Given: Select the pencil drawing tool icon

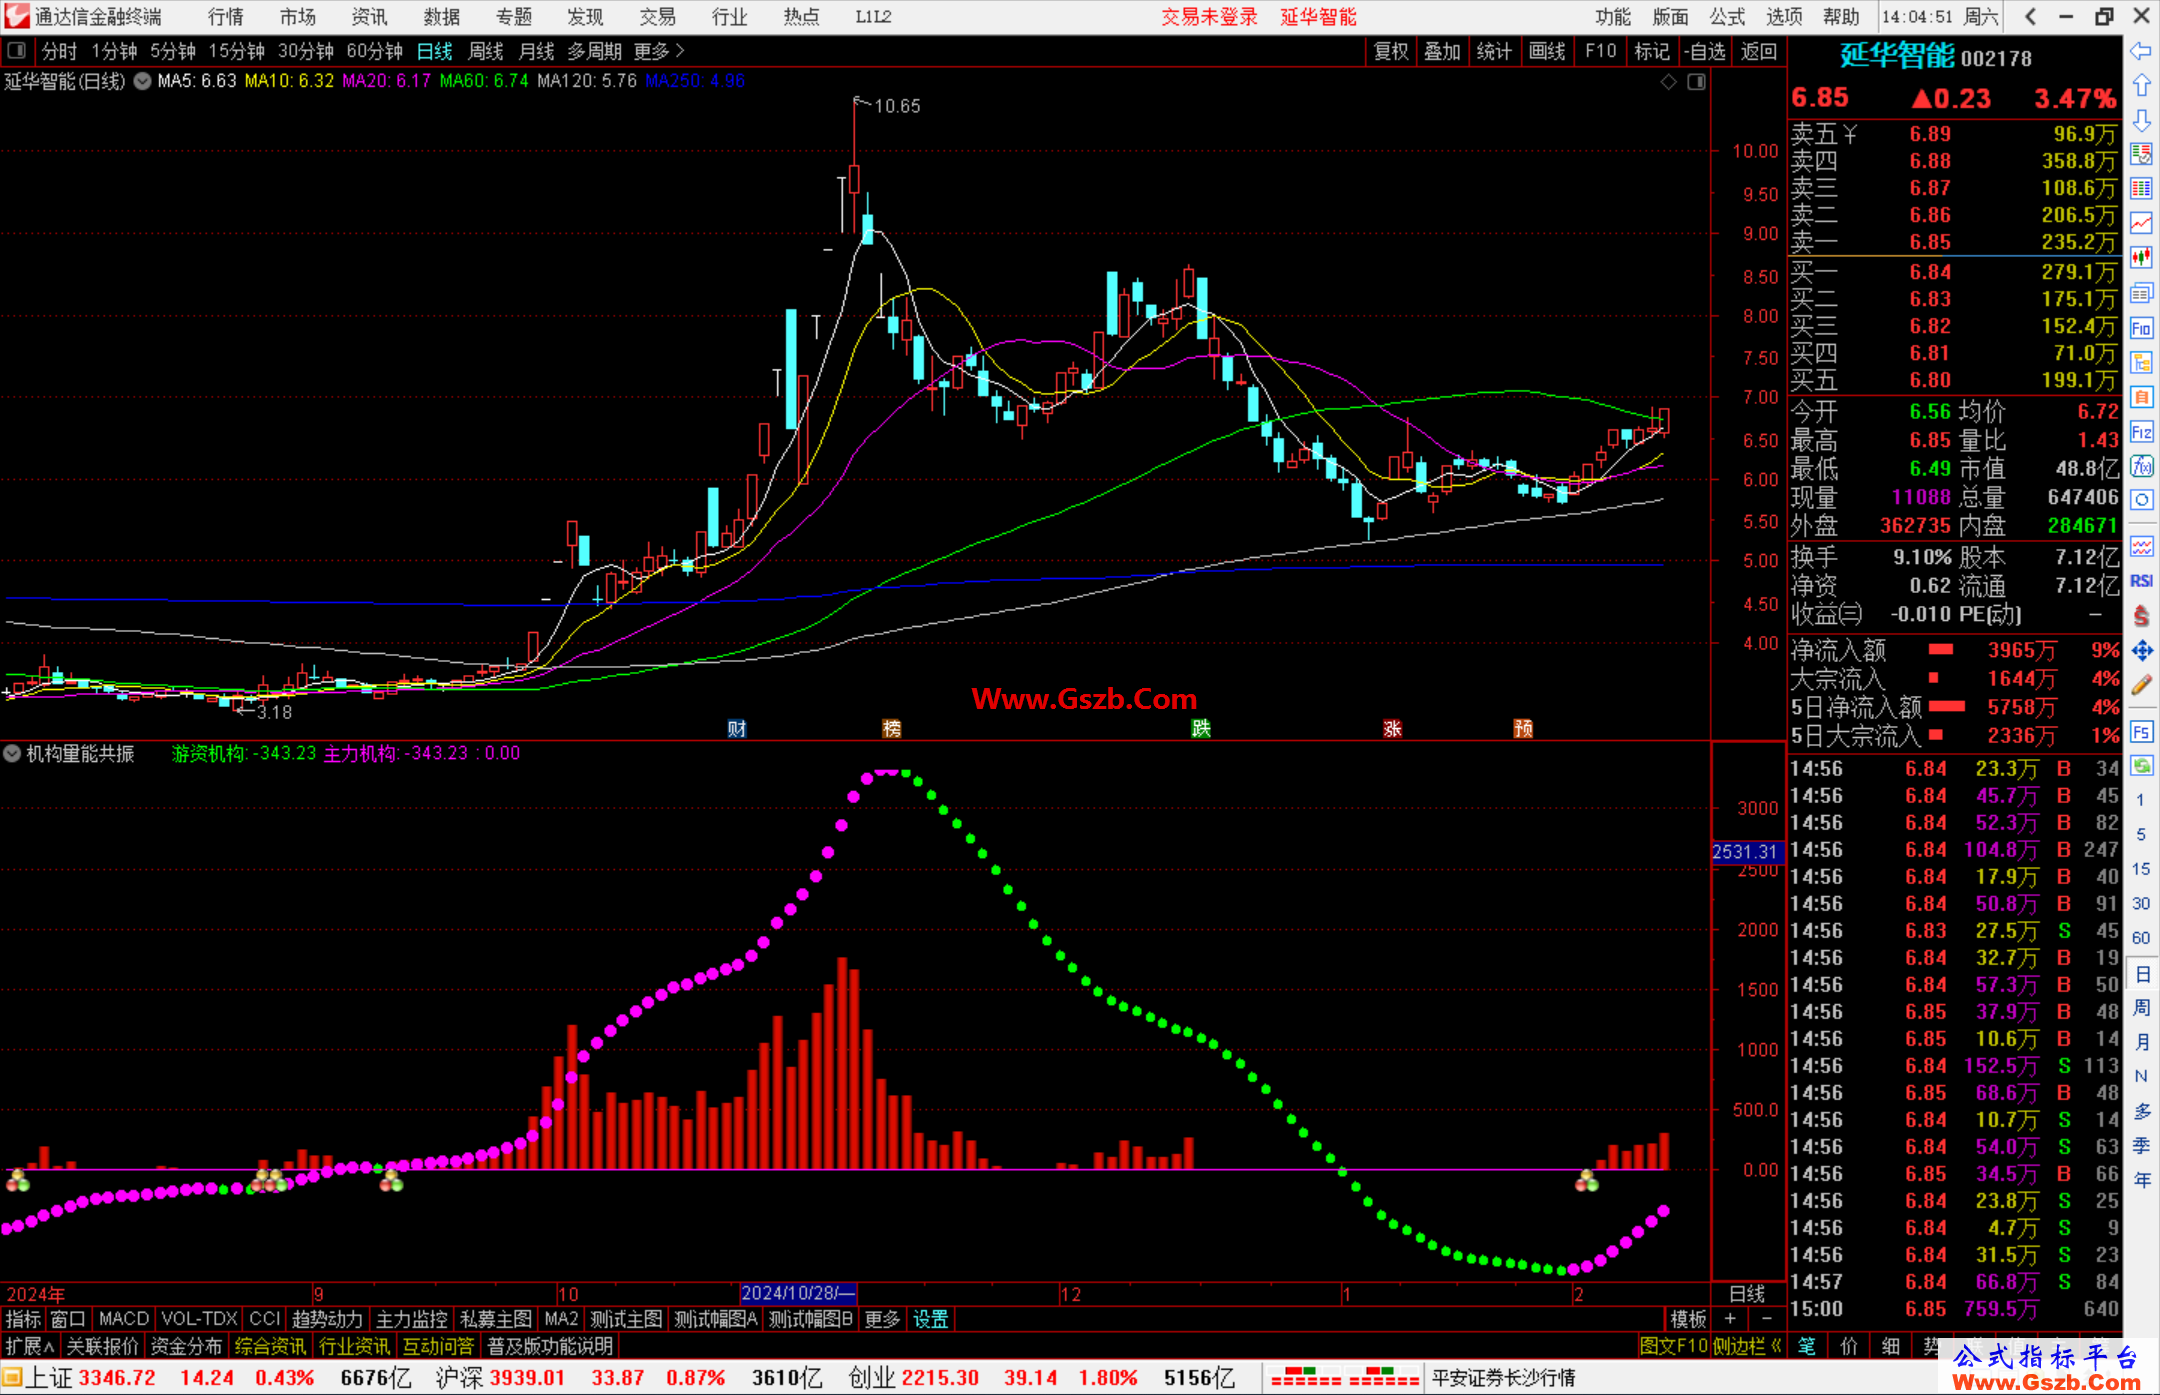Looking at the screenshot, I should coord(2141,685).
